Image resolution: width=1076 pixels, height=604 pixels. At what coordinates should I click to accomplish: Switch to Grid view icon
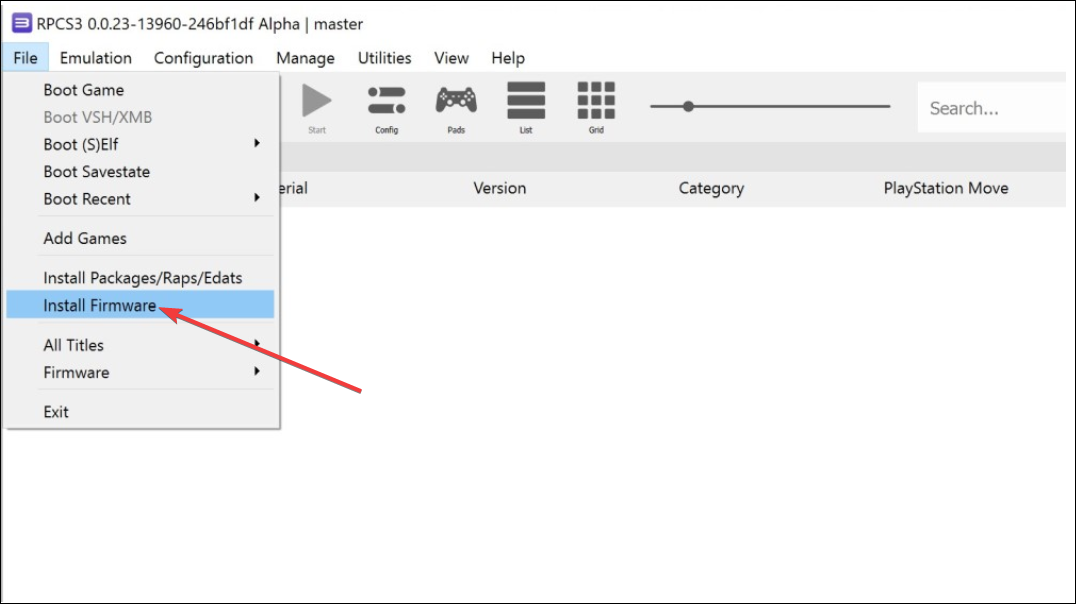coord(596,102)
